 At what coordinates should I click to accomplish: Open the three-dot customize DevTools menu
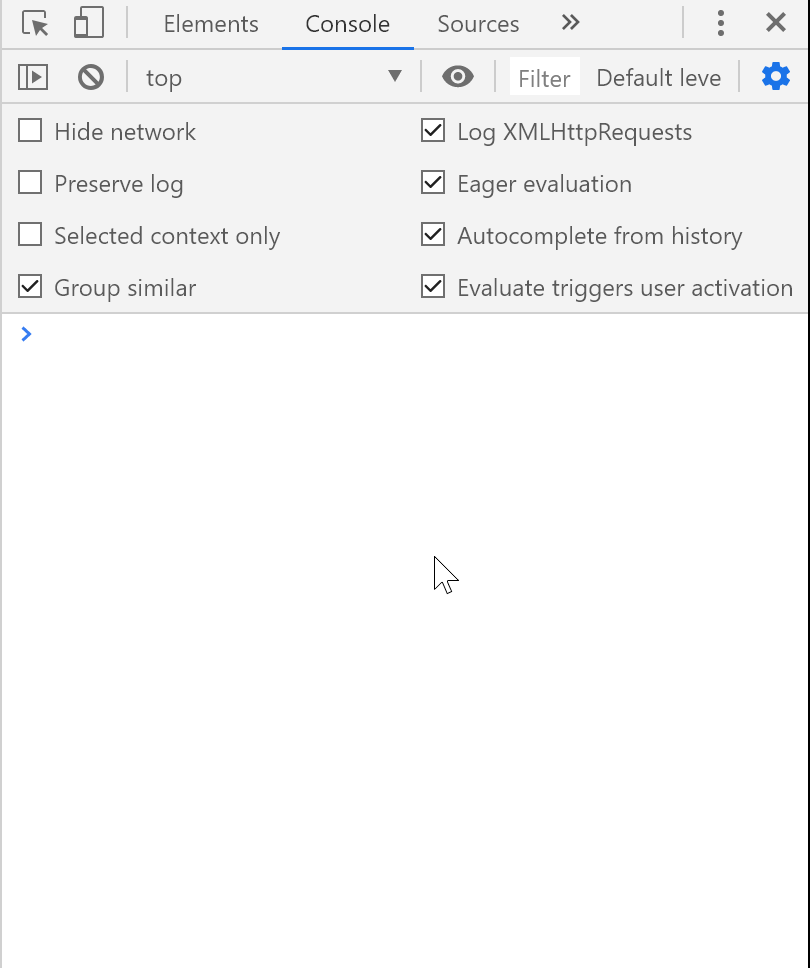click(x=721, y=24)
